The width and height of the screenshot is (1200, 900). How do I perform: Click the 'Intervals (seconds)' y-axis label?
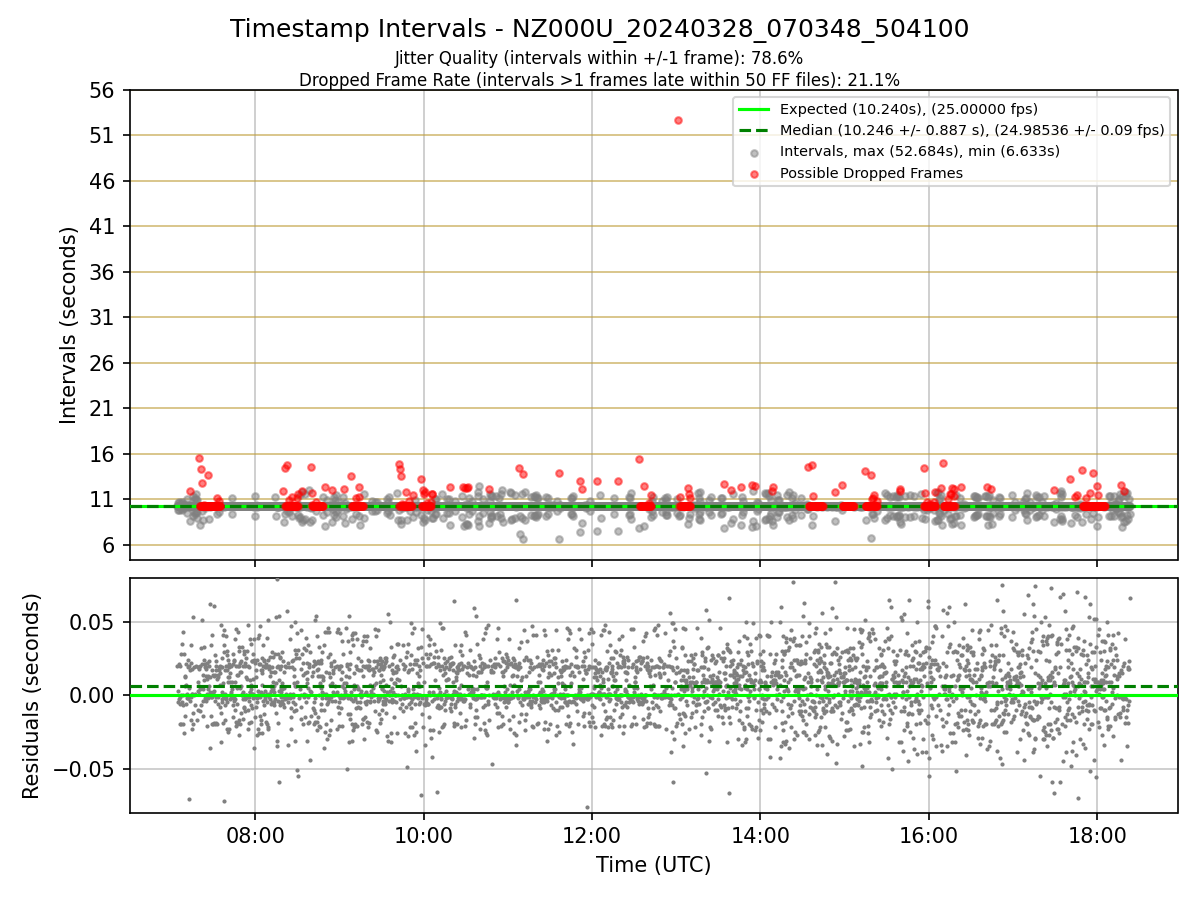point(68,325)
